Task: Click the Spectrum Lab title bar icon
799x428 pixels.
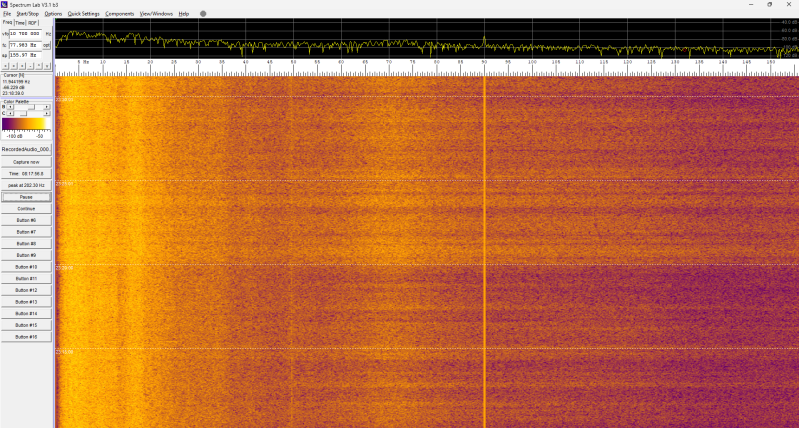Action: (5, 5)
